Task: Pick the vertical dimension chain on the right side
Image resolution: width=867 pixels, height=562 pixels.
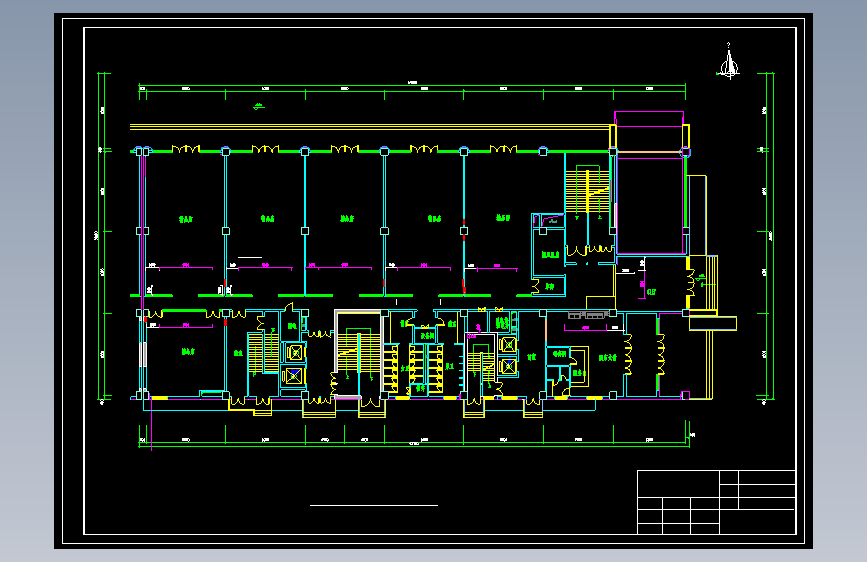Action: (767, 236)
